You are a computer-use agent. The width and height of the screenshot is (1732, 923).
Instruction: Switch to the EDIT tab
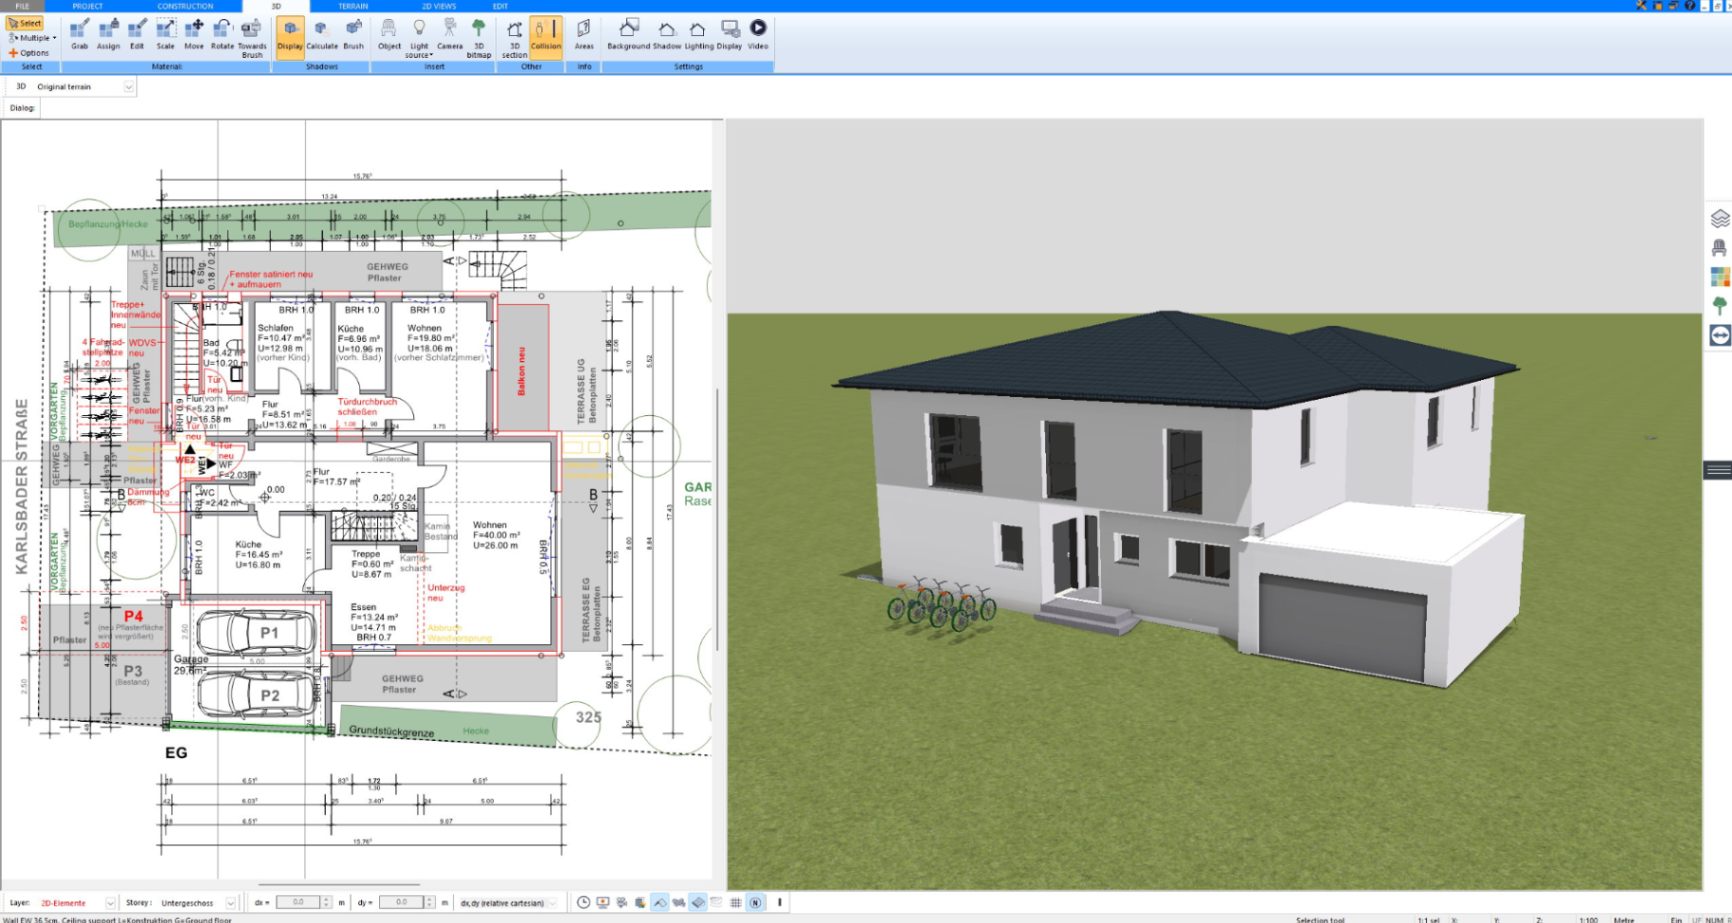click(500, 6)
